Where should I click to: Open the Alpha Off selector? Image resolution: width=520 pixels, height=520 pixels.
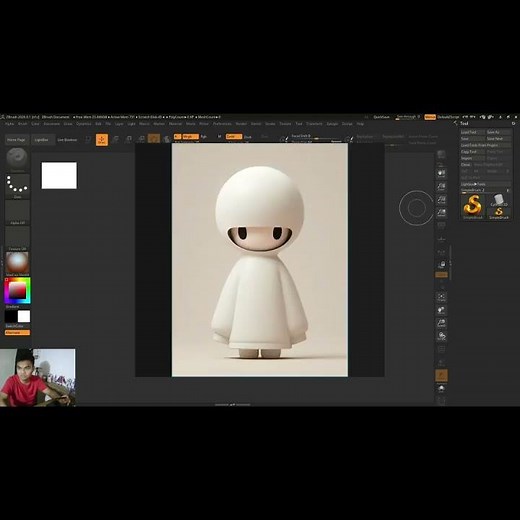[17, 212]
